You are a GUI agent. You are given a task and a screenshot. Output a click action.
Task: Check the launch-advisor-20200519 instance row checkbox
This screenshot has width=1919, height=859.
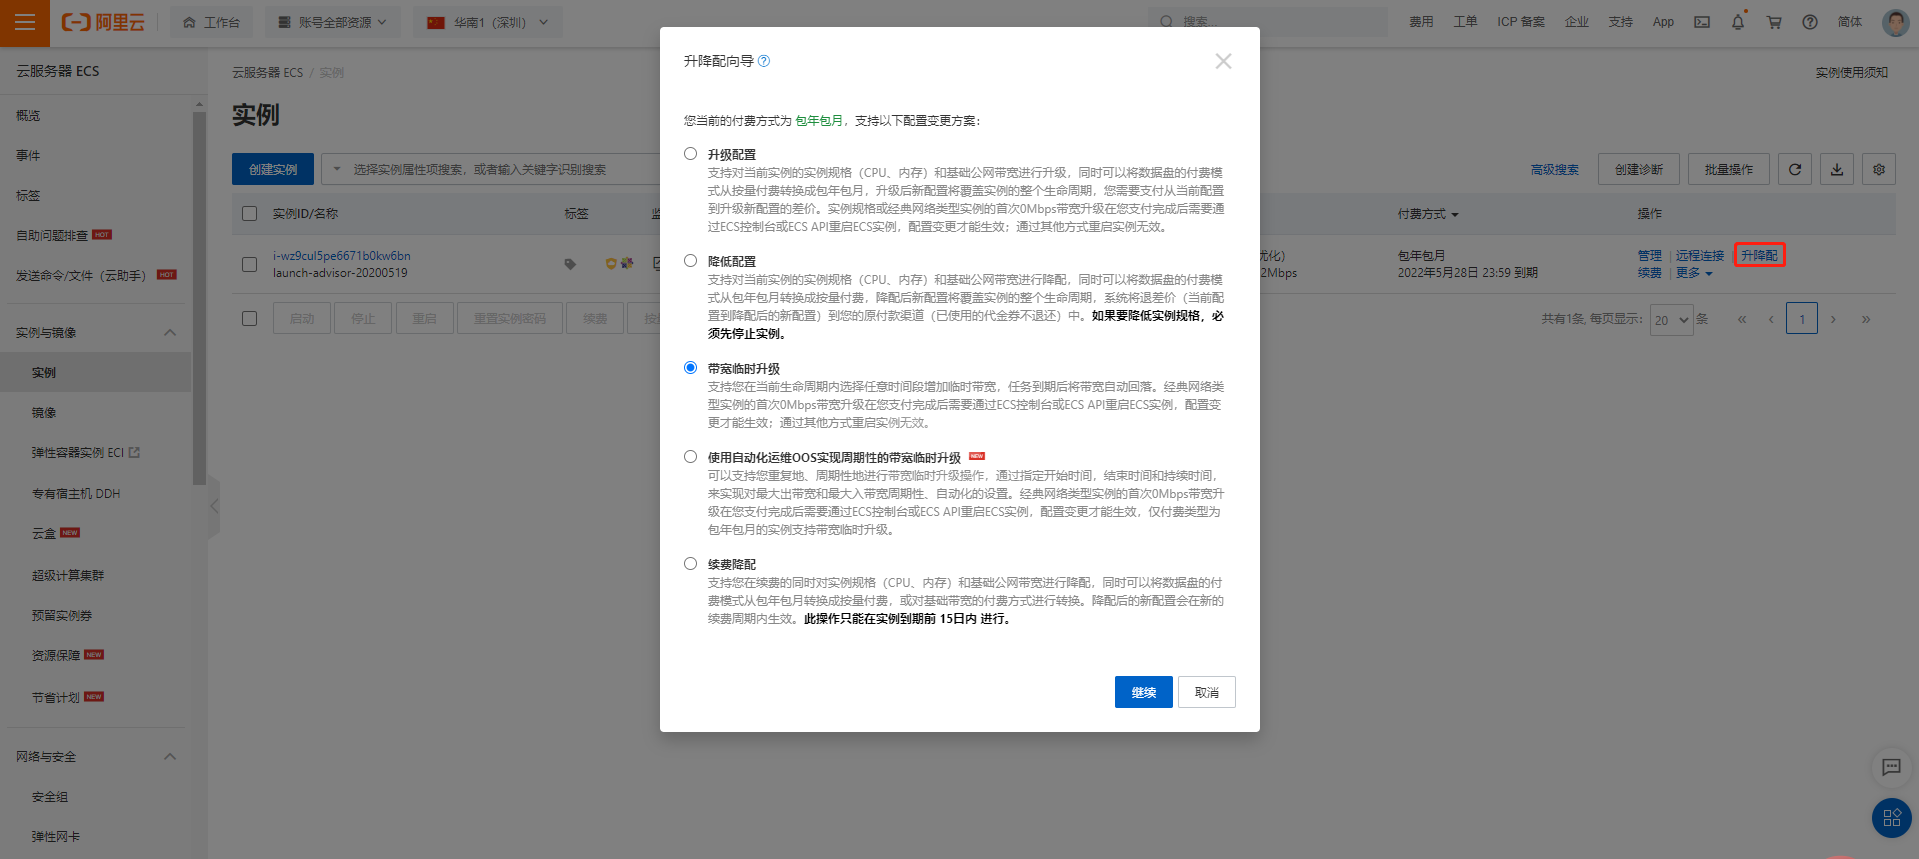click(x=250, y=264)
